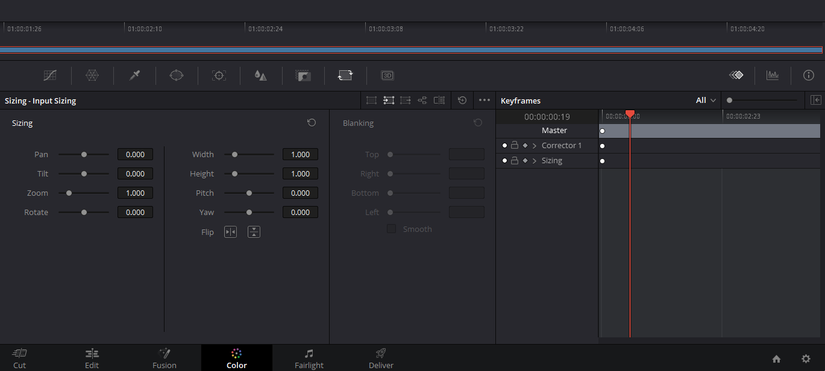Open the Qualifier eyedropper palette
The width and height of the screenshot is (825, 371).
(135, 76)
